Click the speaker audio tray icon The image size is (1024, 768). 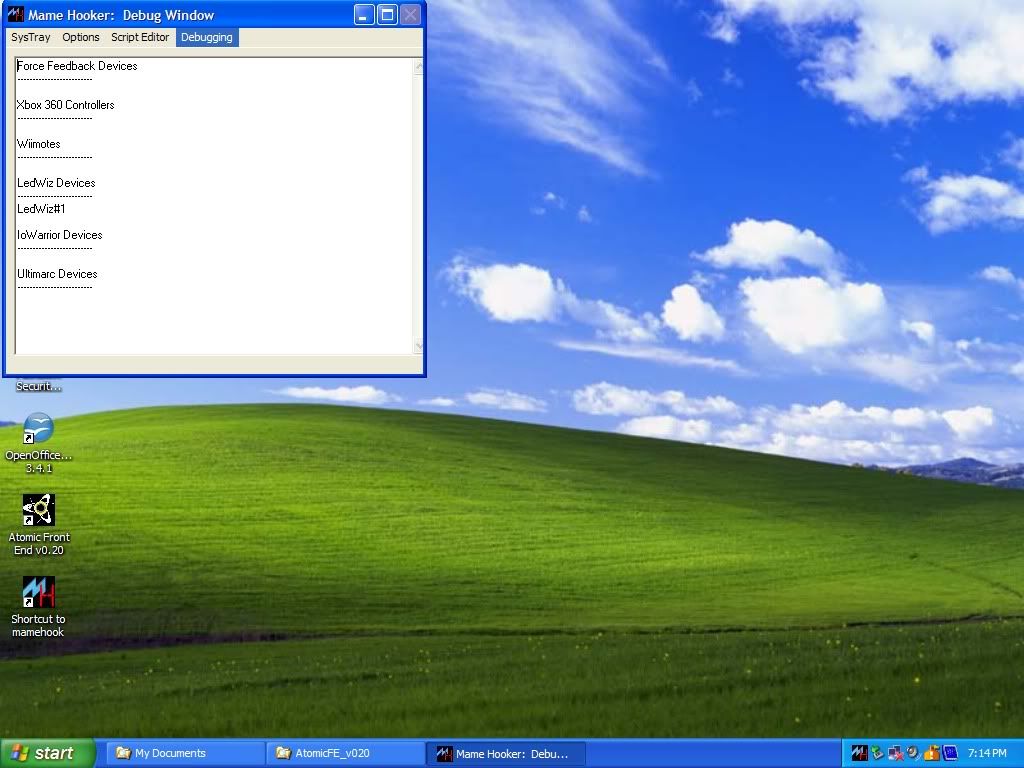coord(913,754)
